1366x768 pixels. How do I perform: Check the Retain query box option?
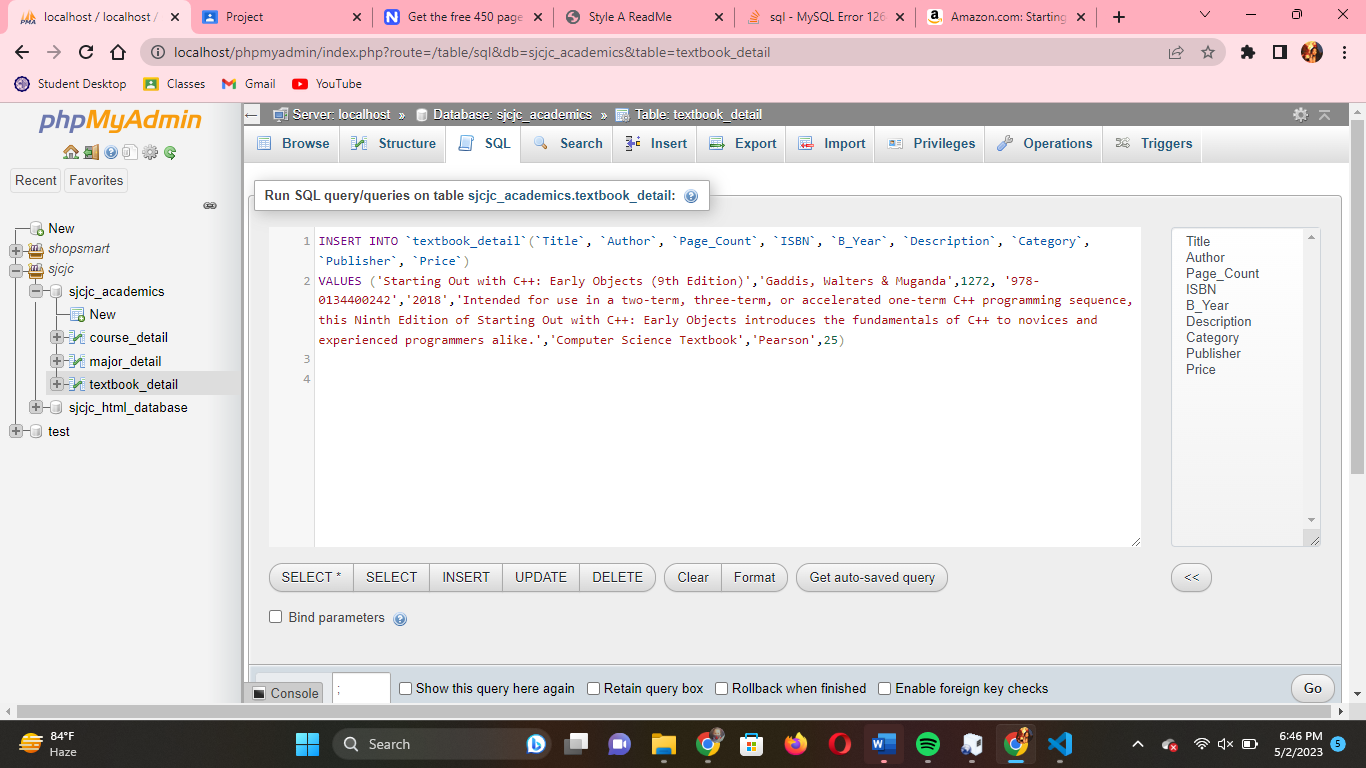pyautogui.click(x=593, y=688)
